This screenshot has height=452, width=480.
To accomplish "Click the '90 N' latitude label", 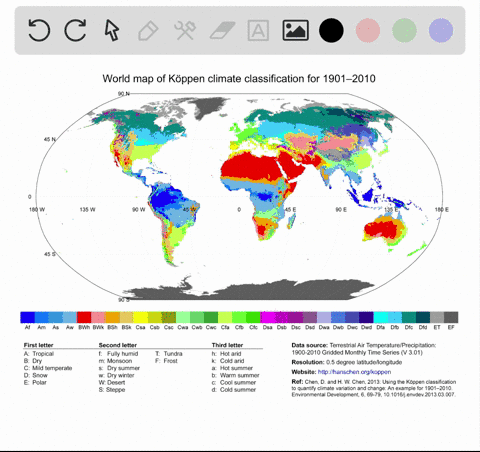I will pos(124,94).
